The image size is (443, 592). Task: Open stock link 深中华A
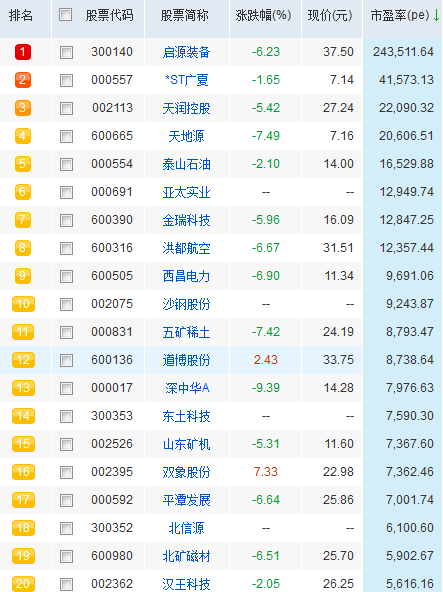point(187,388)
